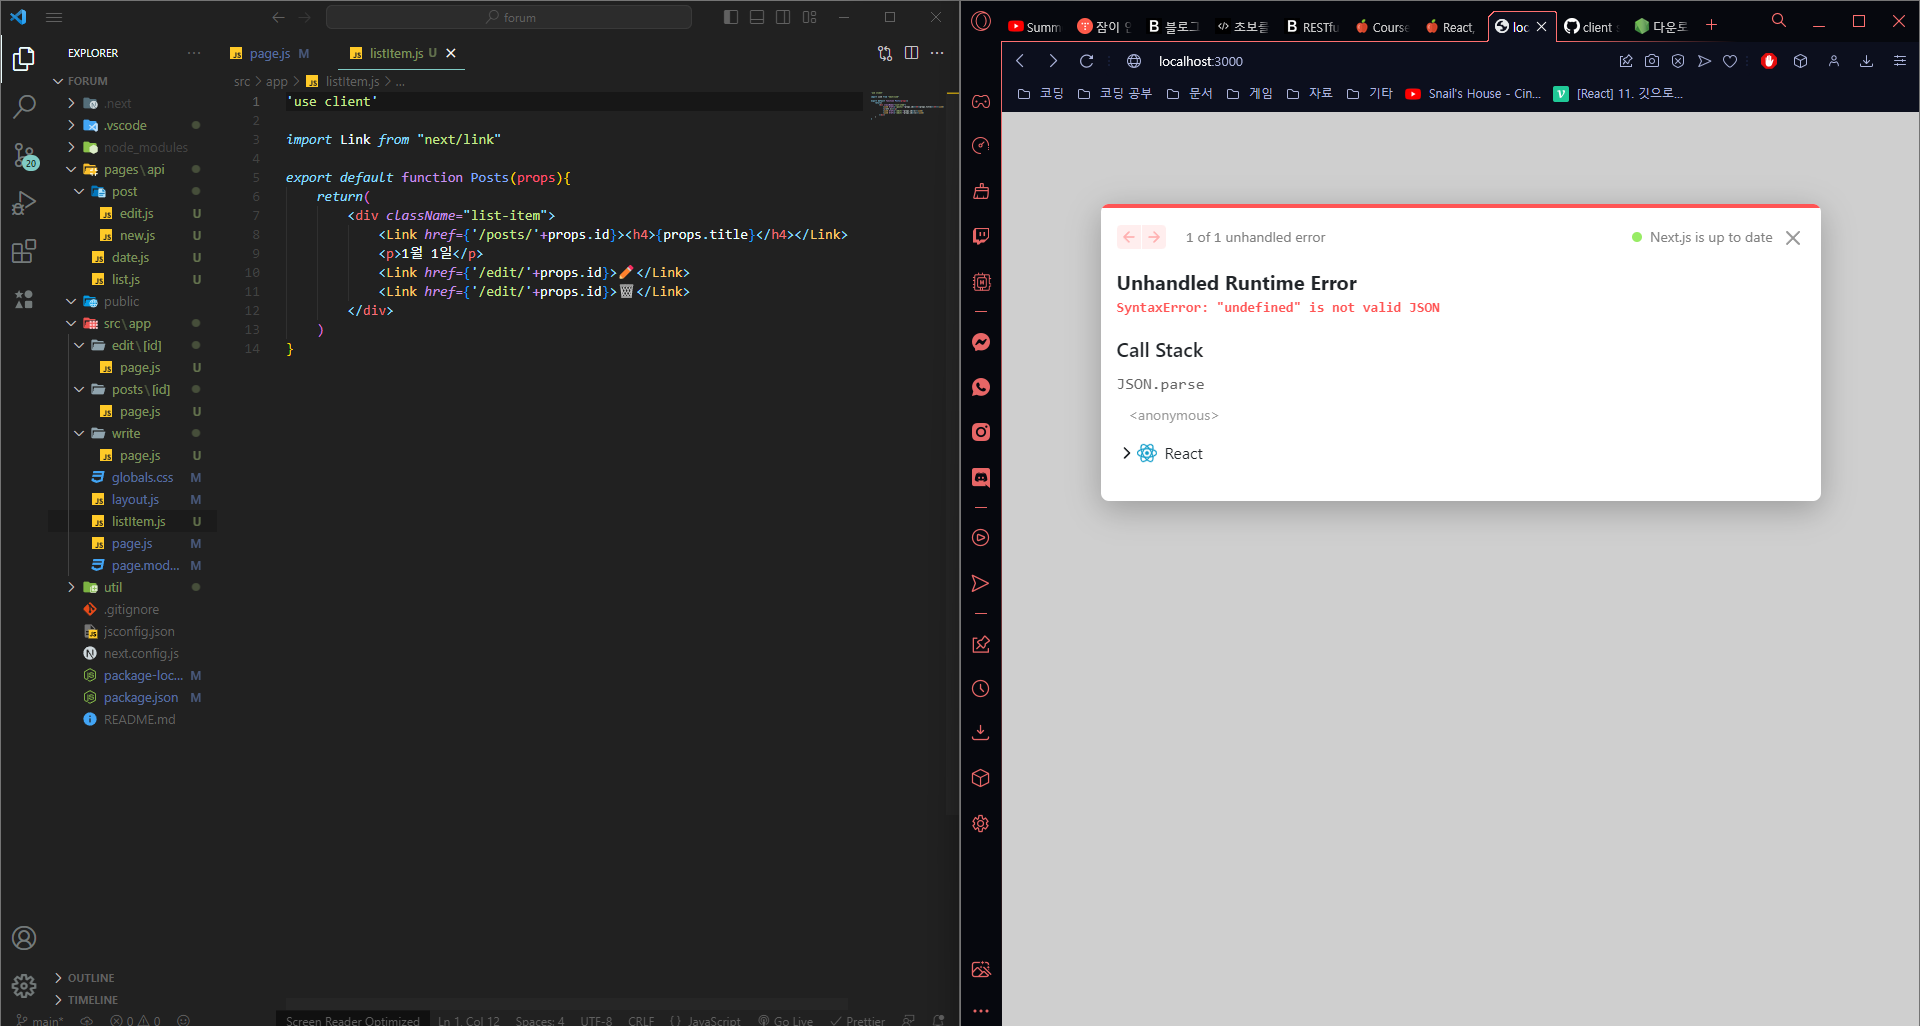Collapse the src\app folder
This screenshot has width=1920, height=1026.
(71, 323)
